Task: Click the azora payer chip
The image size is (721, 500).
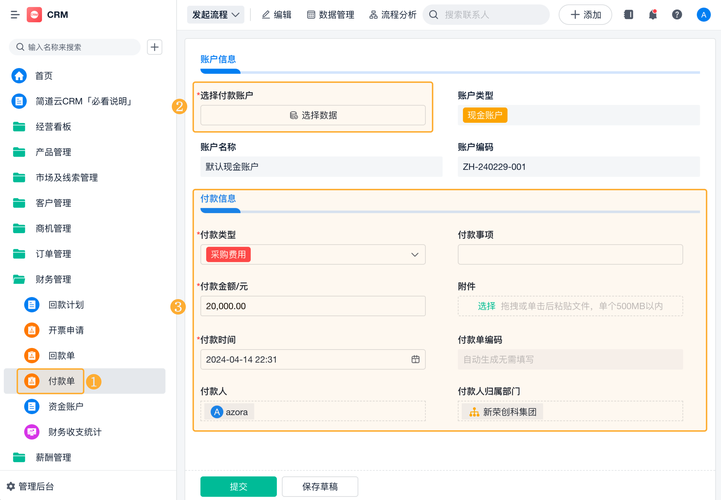Action: pyautogui.click(x=229, y=412)
